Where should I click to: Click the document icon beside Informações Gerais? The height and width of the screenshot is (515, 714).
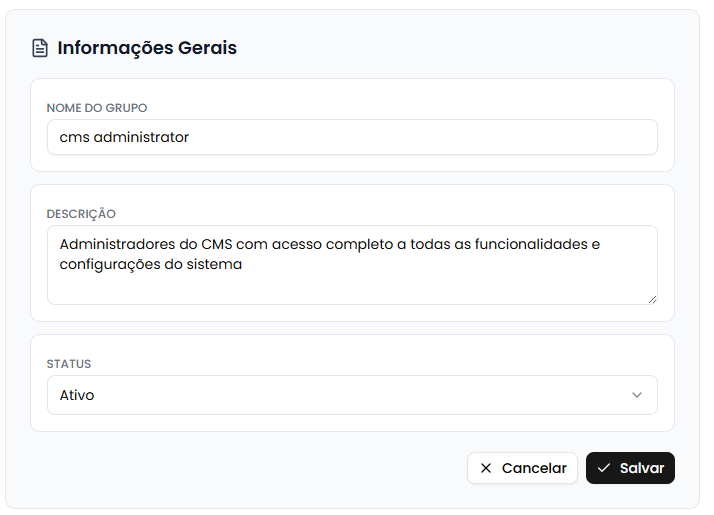pos(40,48)
